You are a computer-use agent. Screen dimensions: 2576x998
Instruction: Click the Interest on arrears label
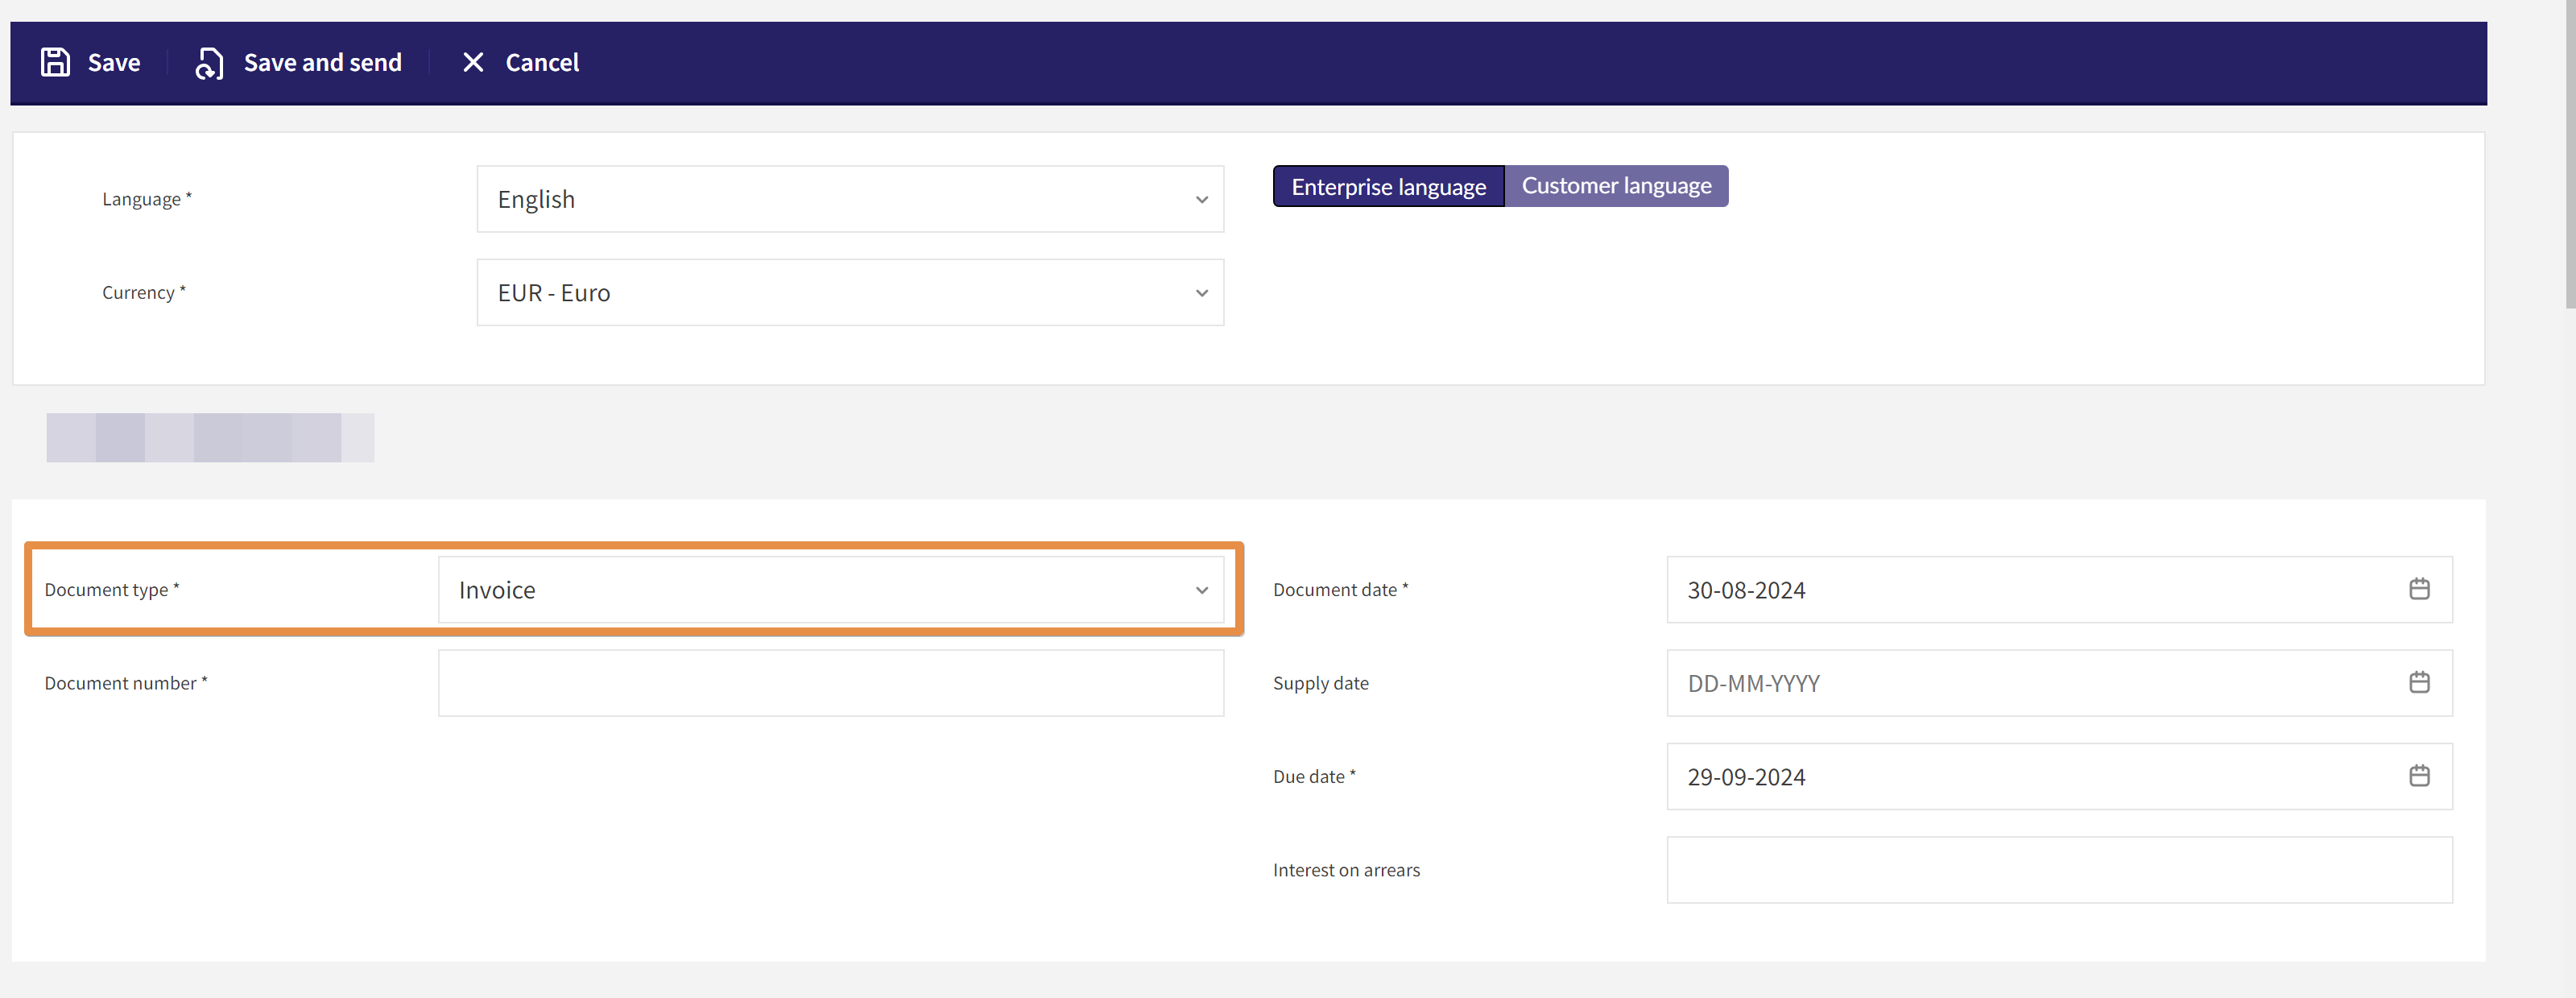click(x=1346, y=869)
